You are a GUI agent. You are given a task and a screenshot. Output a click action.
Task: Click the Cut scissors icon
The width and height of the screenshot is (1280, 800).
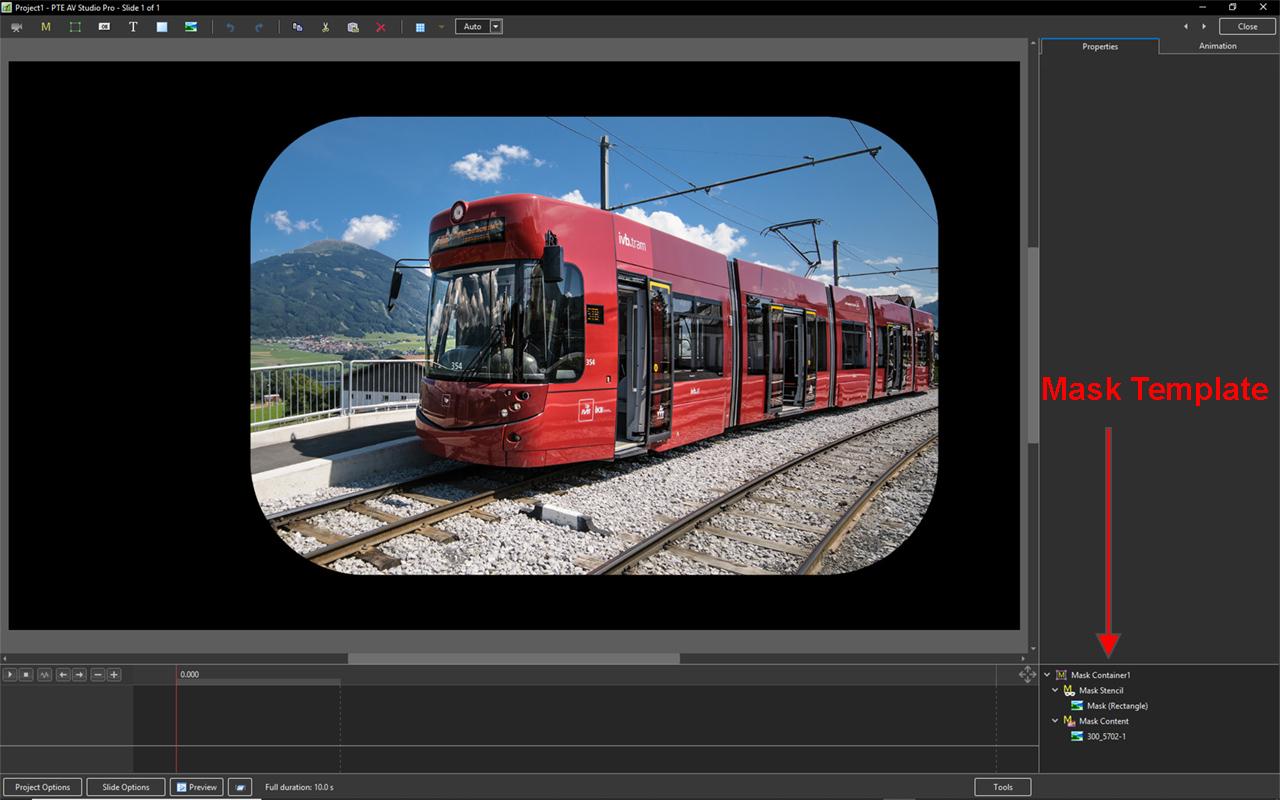pos(325,27)
